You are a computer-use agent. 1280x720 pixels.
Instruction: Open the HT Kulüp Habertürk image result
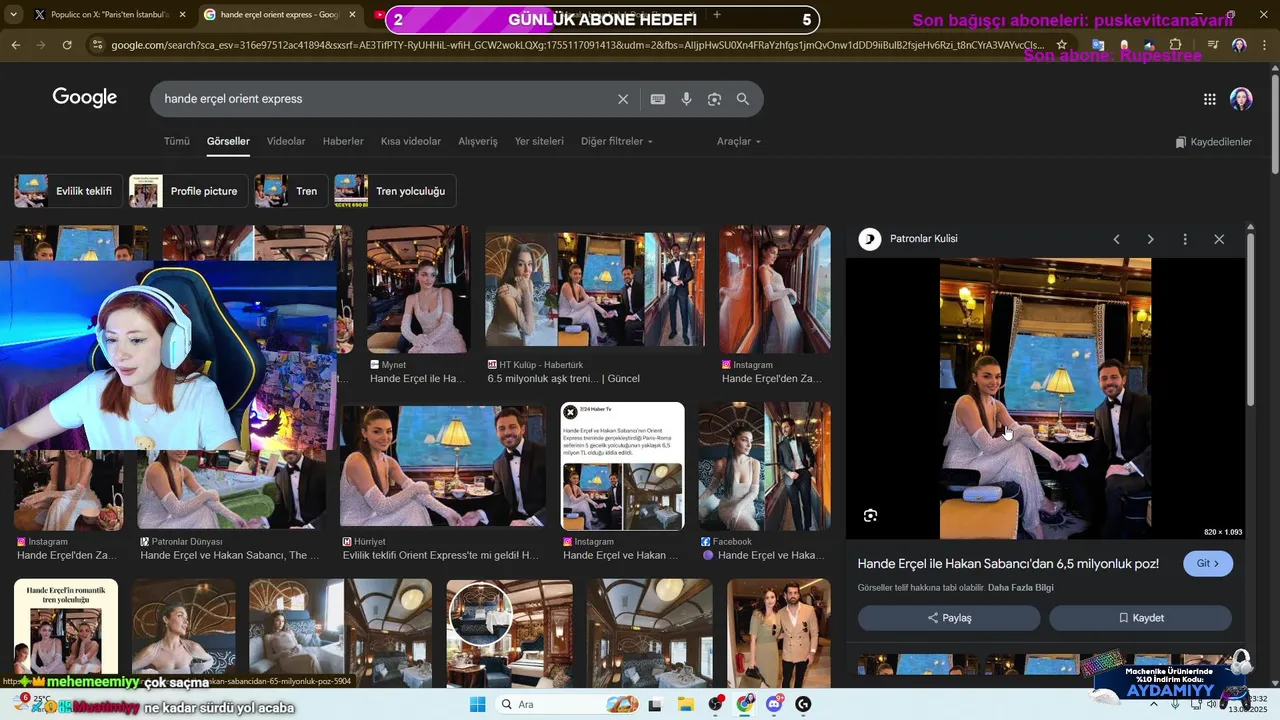tap(595, 289)
